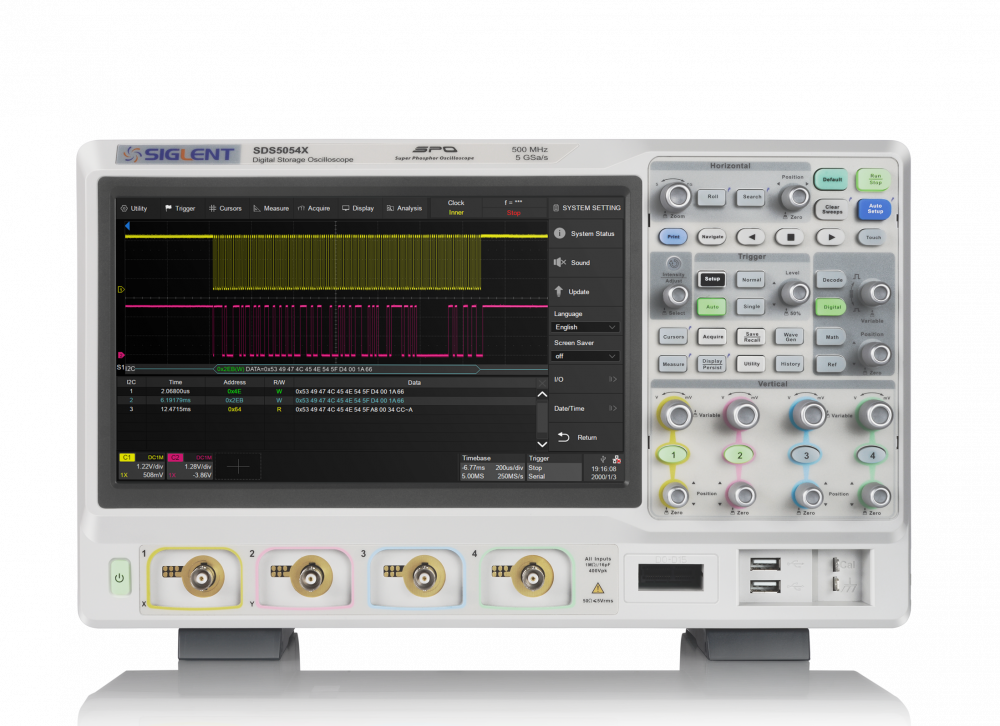Screen dimensions: 1000x726
Task: Toggle the Run/Stop acquisition button
Action: tap(874, 180)
